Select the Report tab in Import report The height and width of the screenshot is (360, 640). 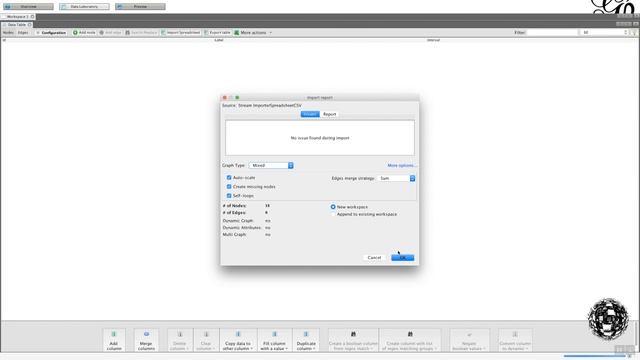[x=329, y=114]
